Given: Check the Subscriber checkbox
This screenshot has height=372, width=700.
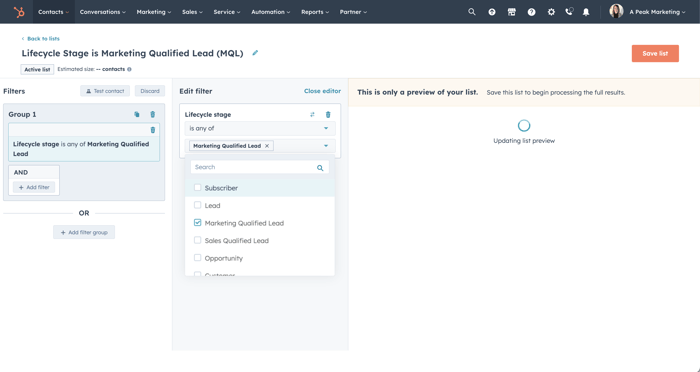Looking at the screenshot, I should point(197,188).
